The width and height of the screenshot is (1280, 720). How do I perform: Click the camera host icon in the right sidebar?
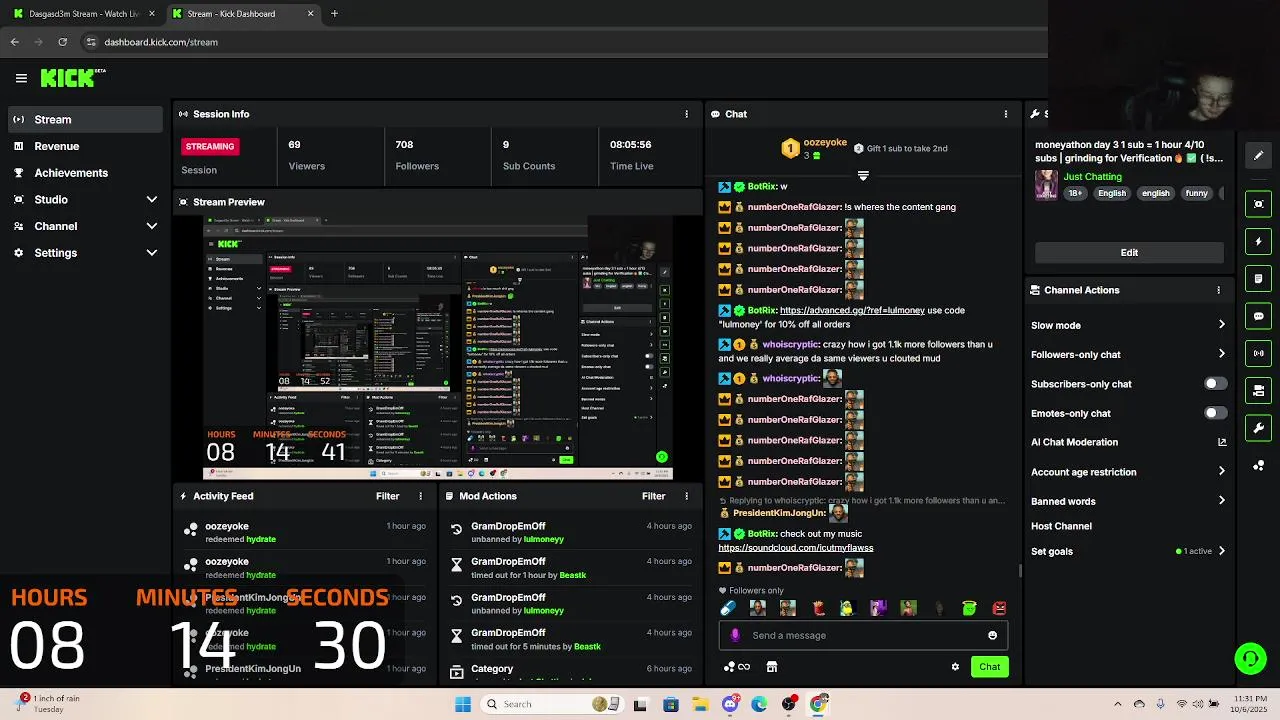click(x=1259, y=391)
